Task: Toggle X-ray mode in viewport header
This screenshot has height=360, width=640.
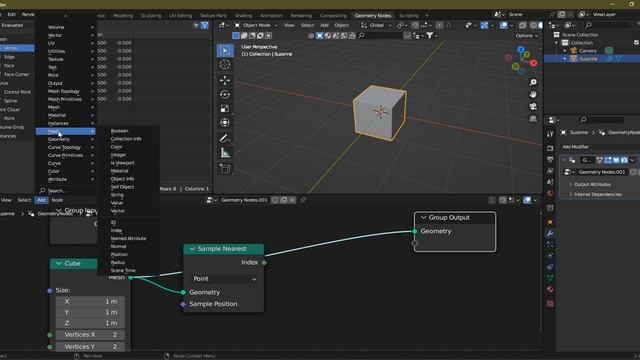Action: tap(522, 25)
